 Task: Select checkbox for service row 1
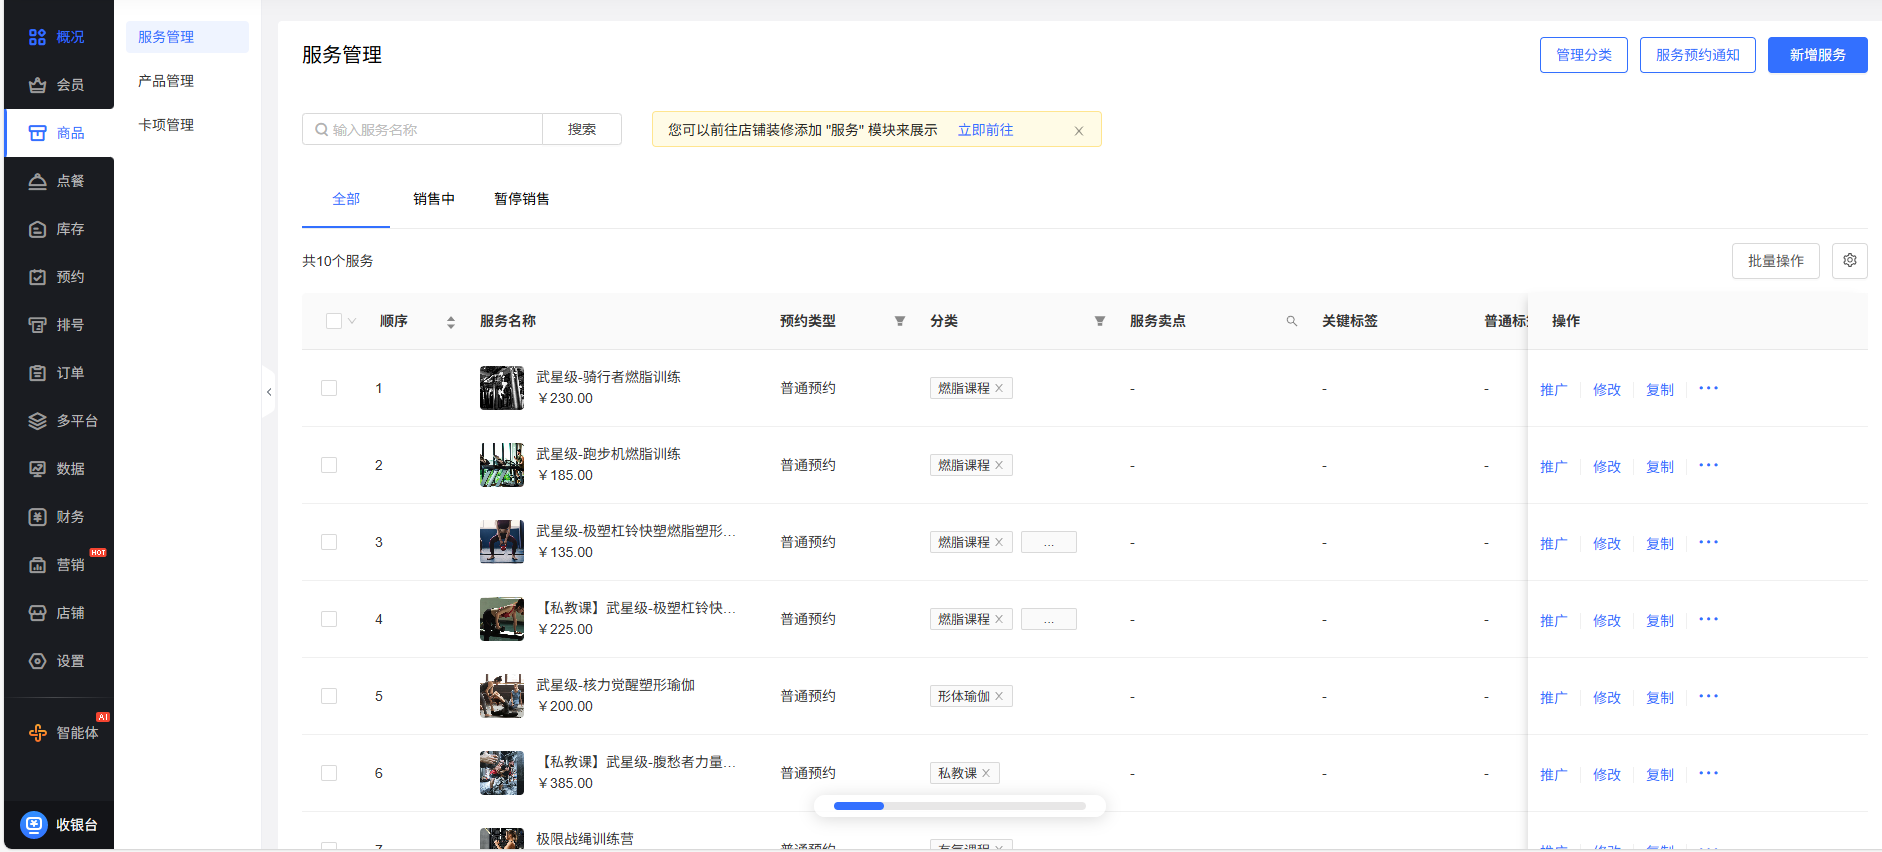[329, 388]
